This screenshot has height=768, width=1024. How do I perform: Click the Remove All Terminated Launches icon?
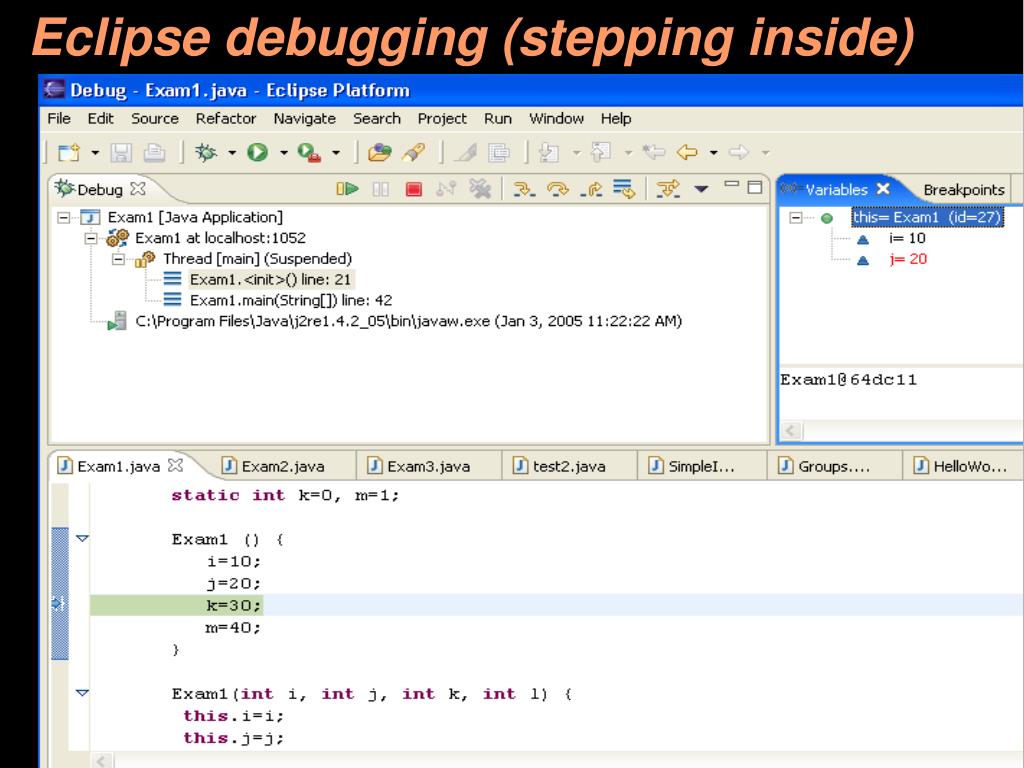coord(480,189)
